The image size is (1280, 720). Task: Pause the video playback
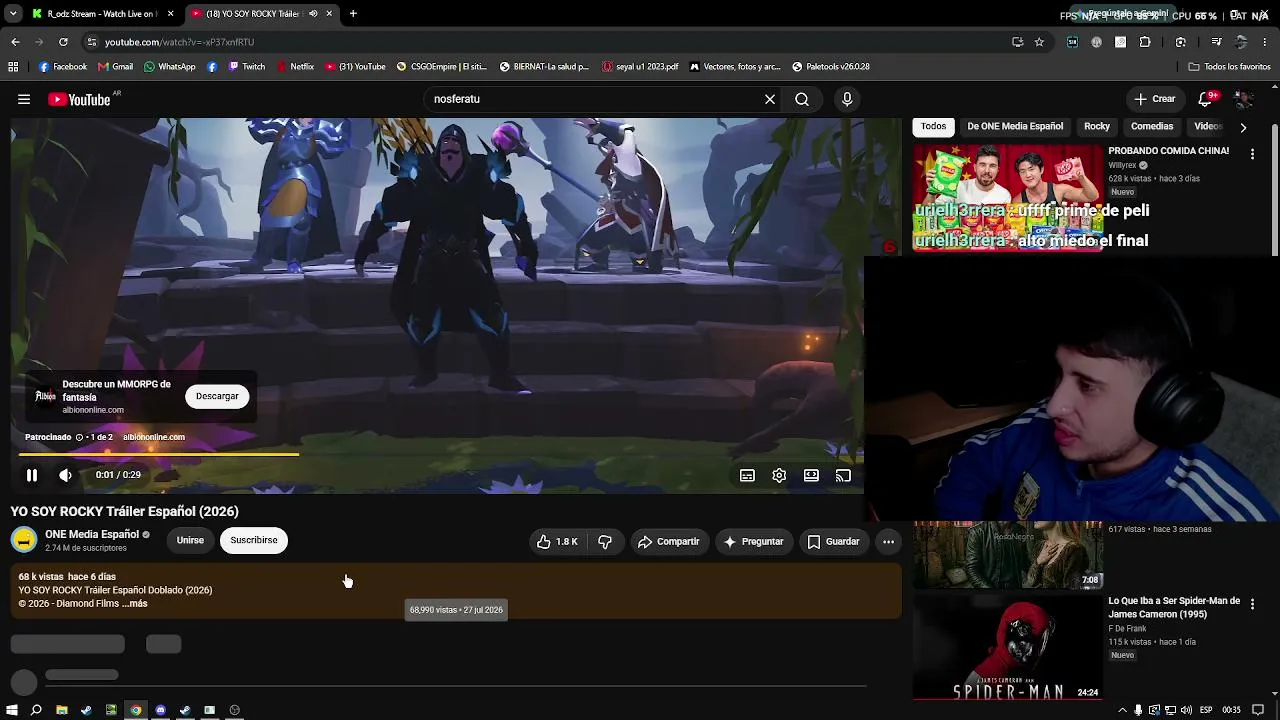pos(32,476)
